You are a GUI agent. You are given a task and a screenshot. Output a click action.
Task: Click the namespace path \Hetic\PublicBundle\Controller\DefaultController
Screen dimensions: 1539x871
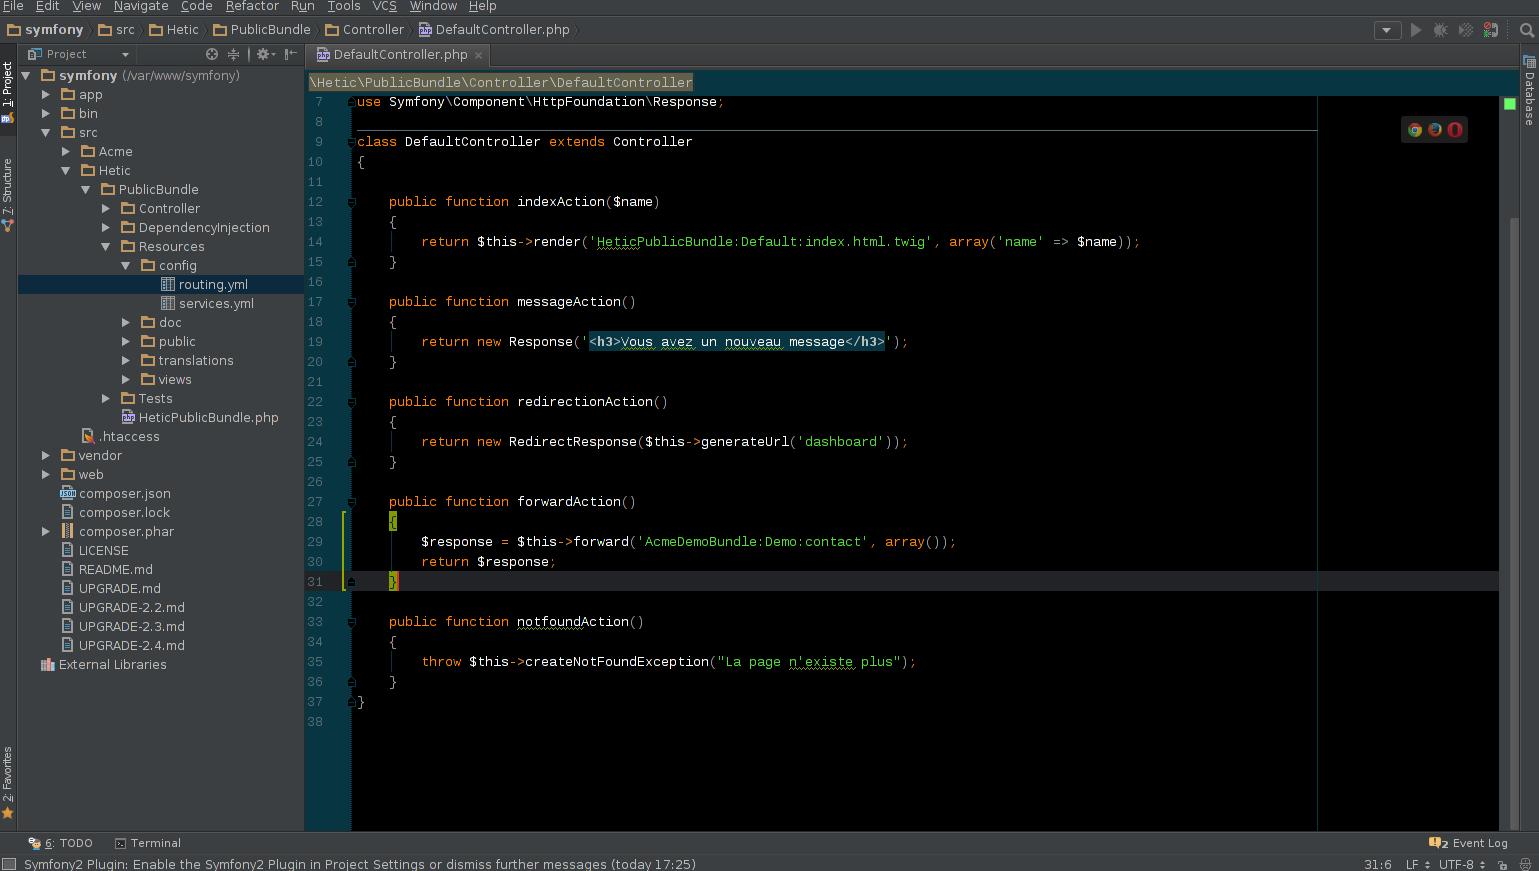coord(500,83)
